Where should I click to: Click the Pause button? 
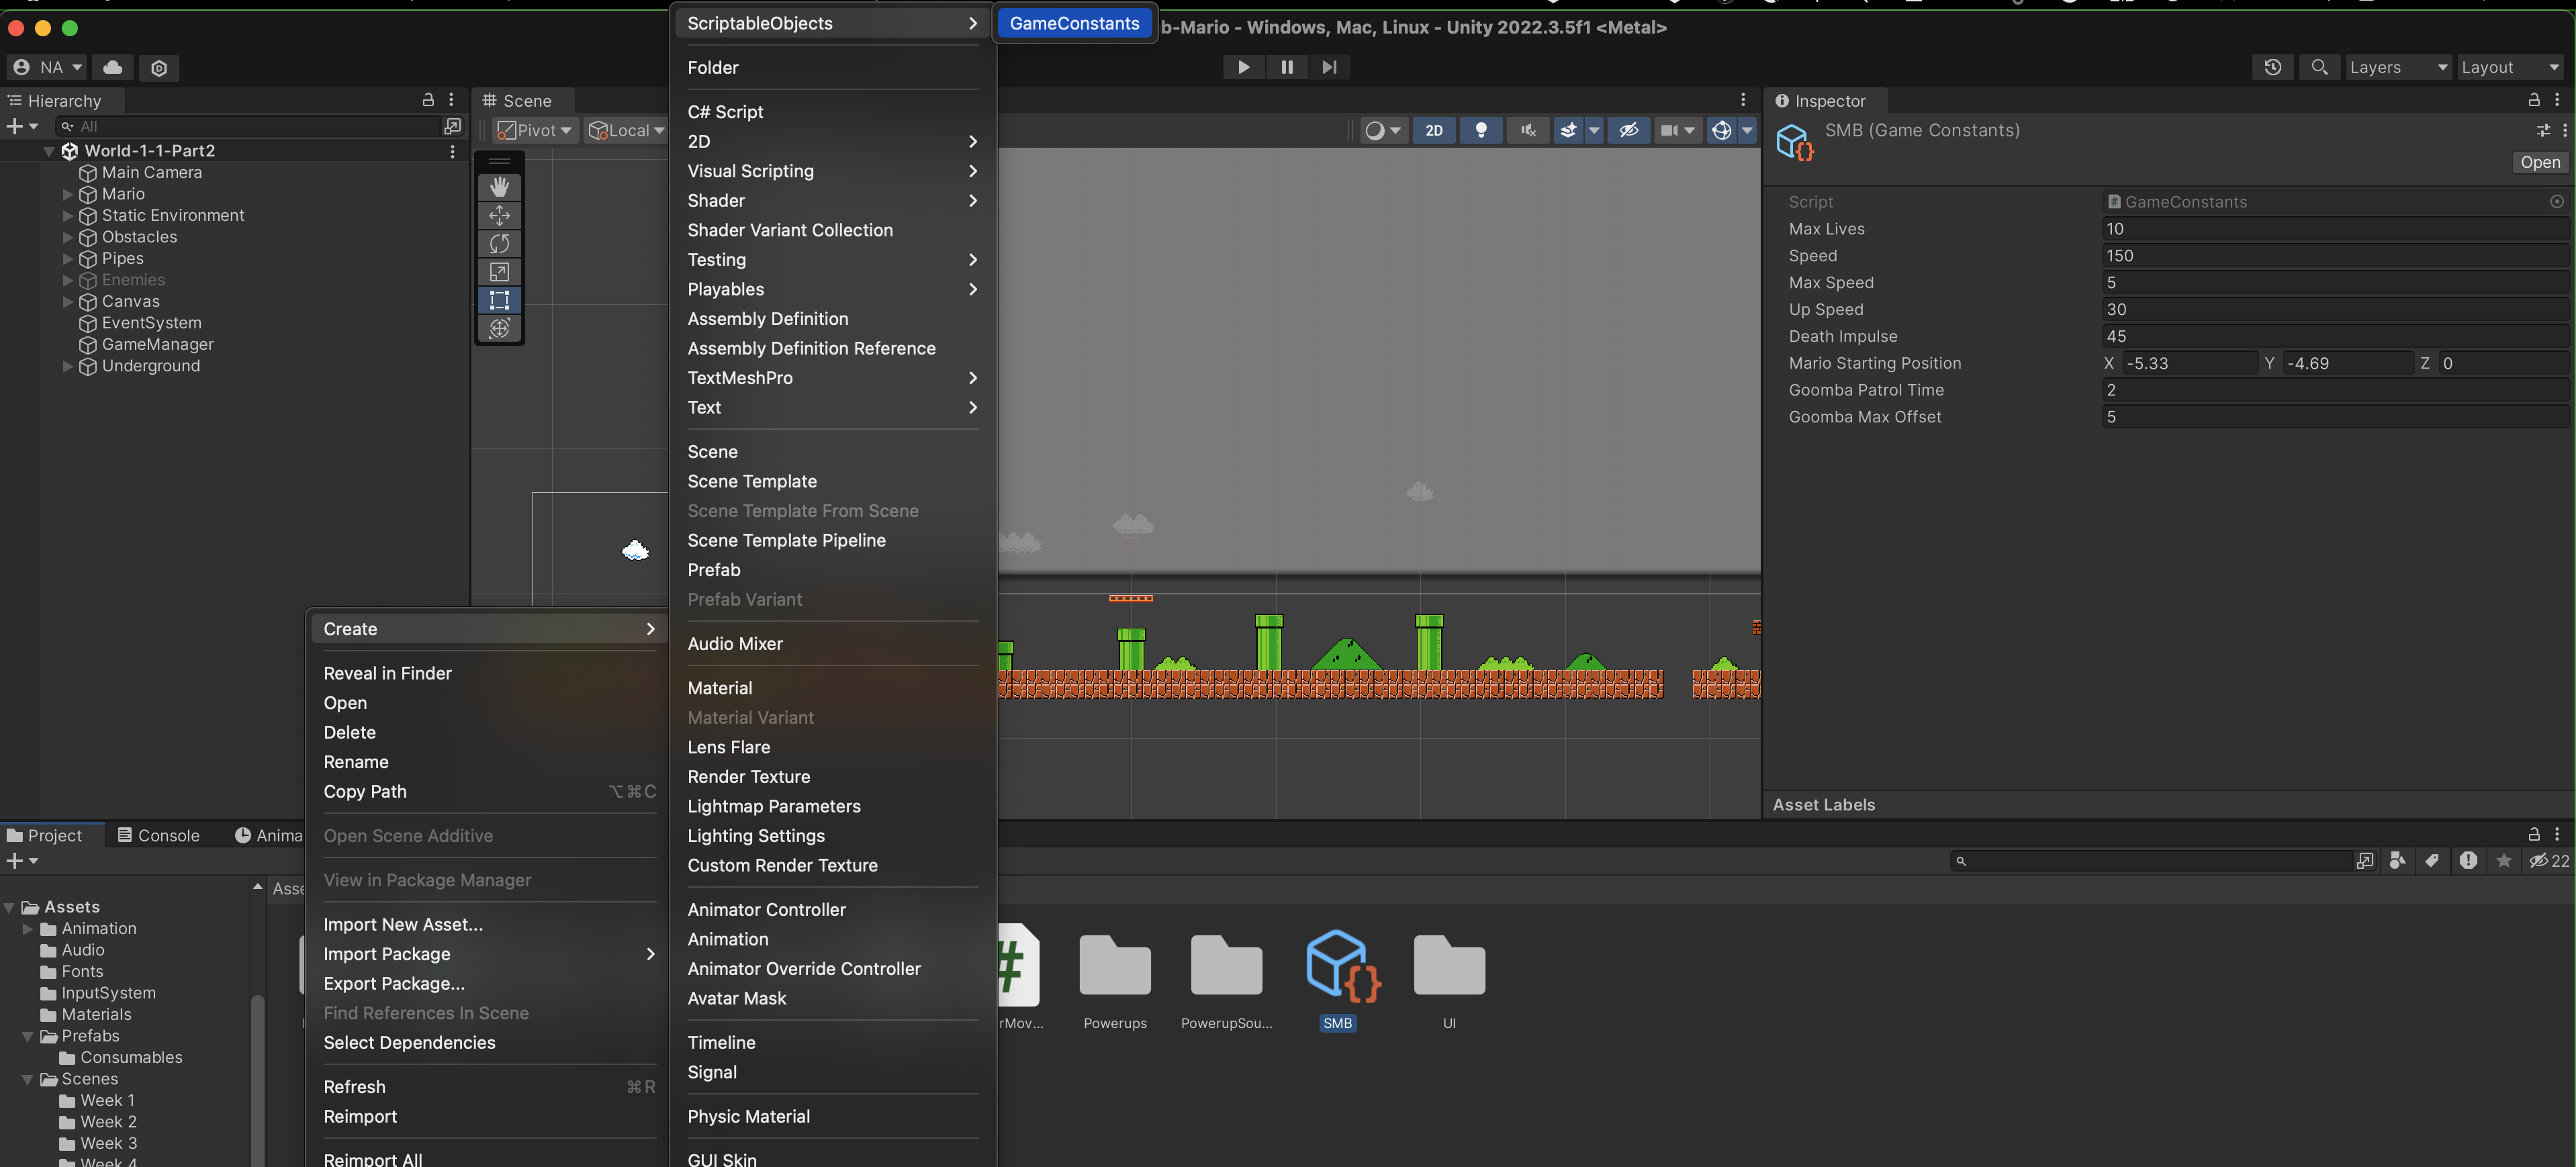pyautogui.click(x=1286, y=67)
